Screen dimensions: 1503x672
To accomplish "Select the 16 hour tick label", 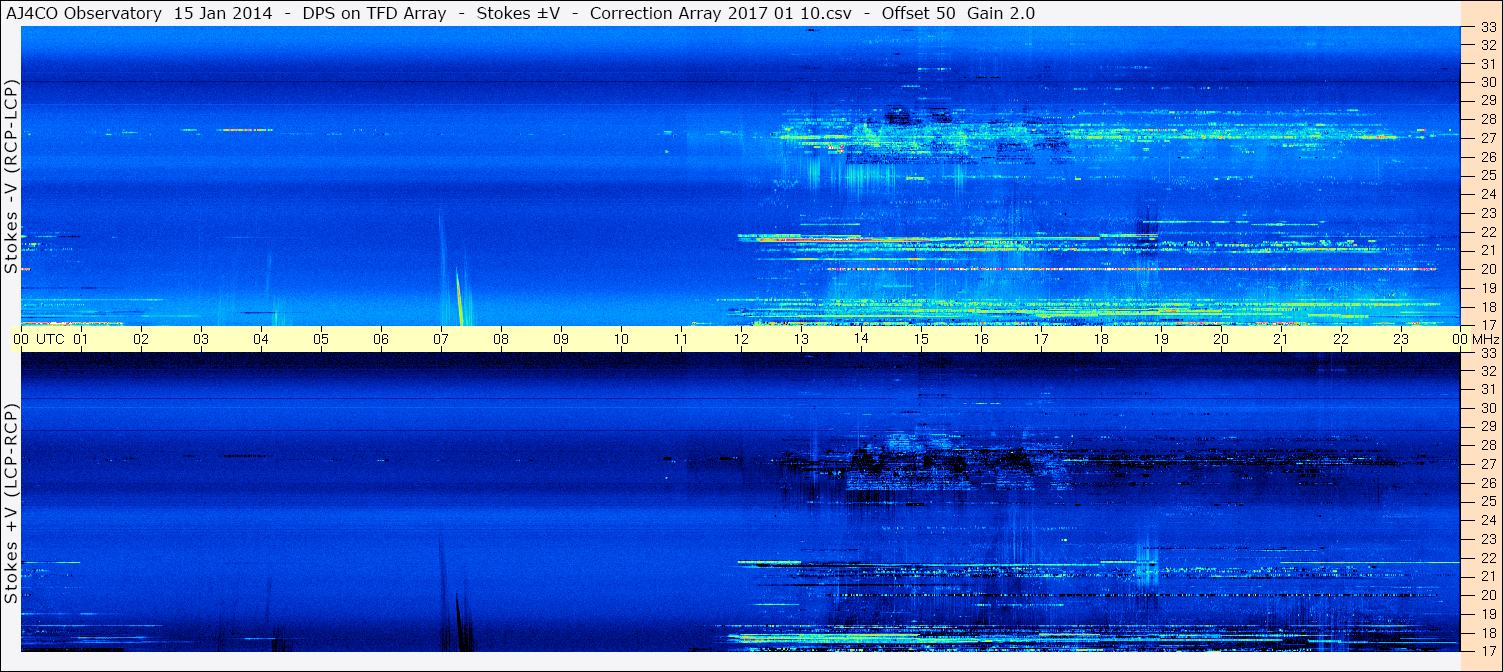I will (x=981, y=339).
